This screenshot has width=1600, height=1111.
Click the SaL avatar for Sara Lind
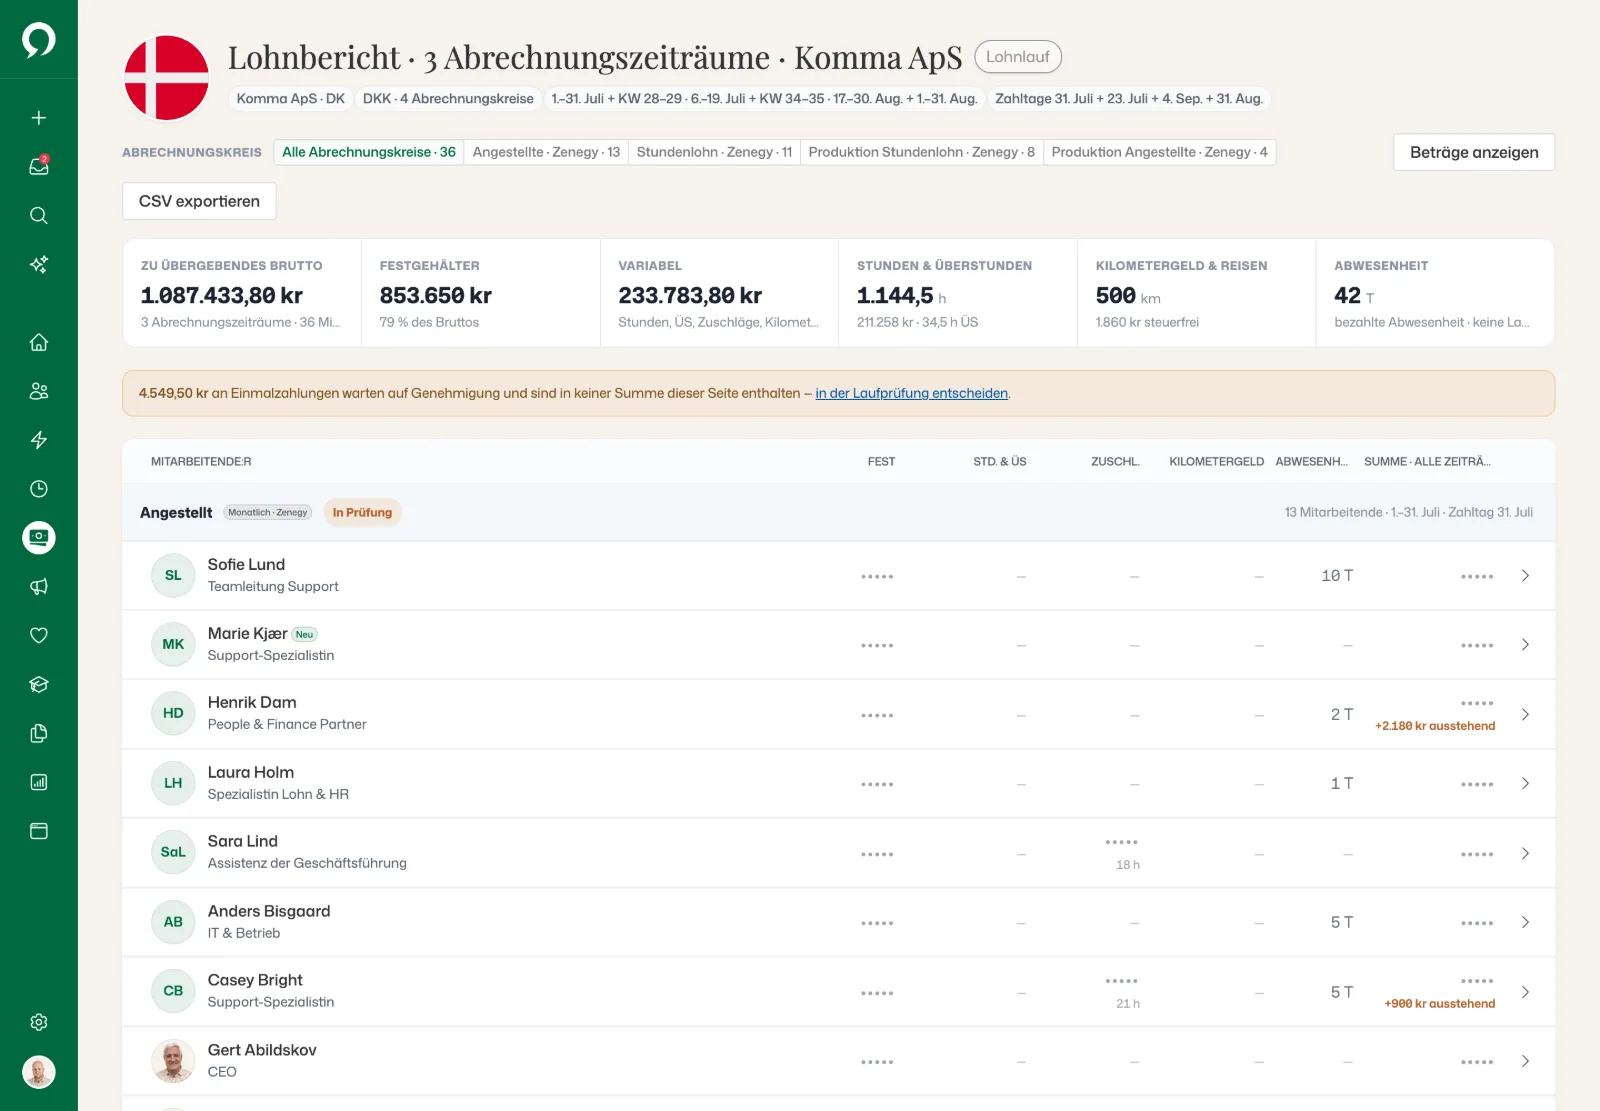click(x=173, y=852)
